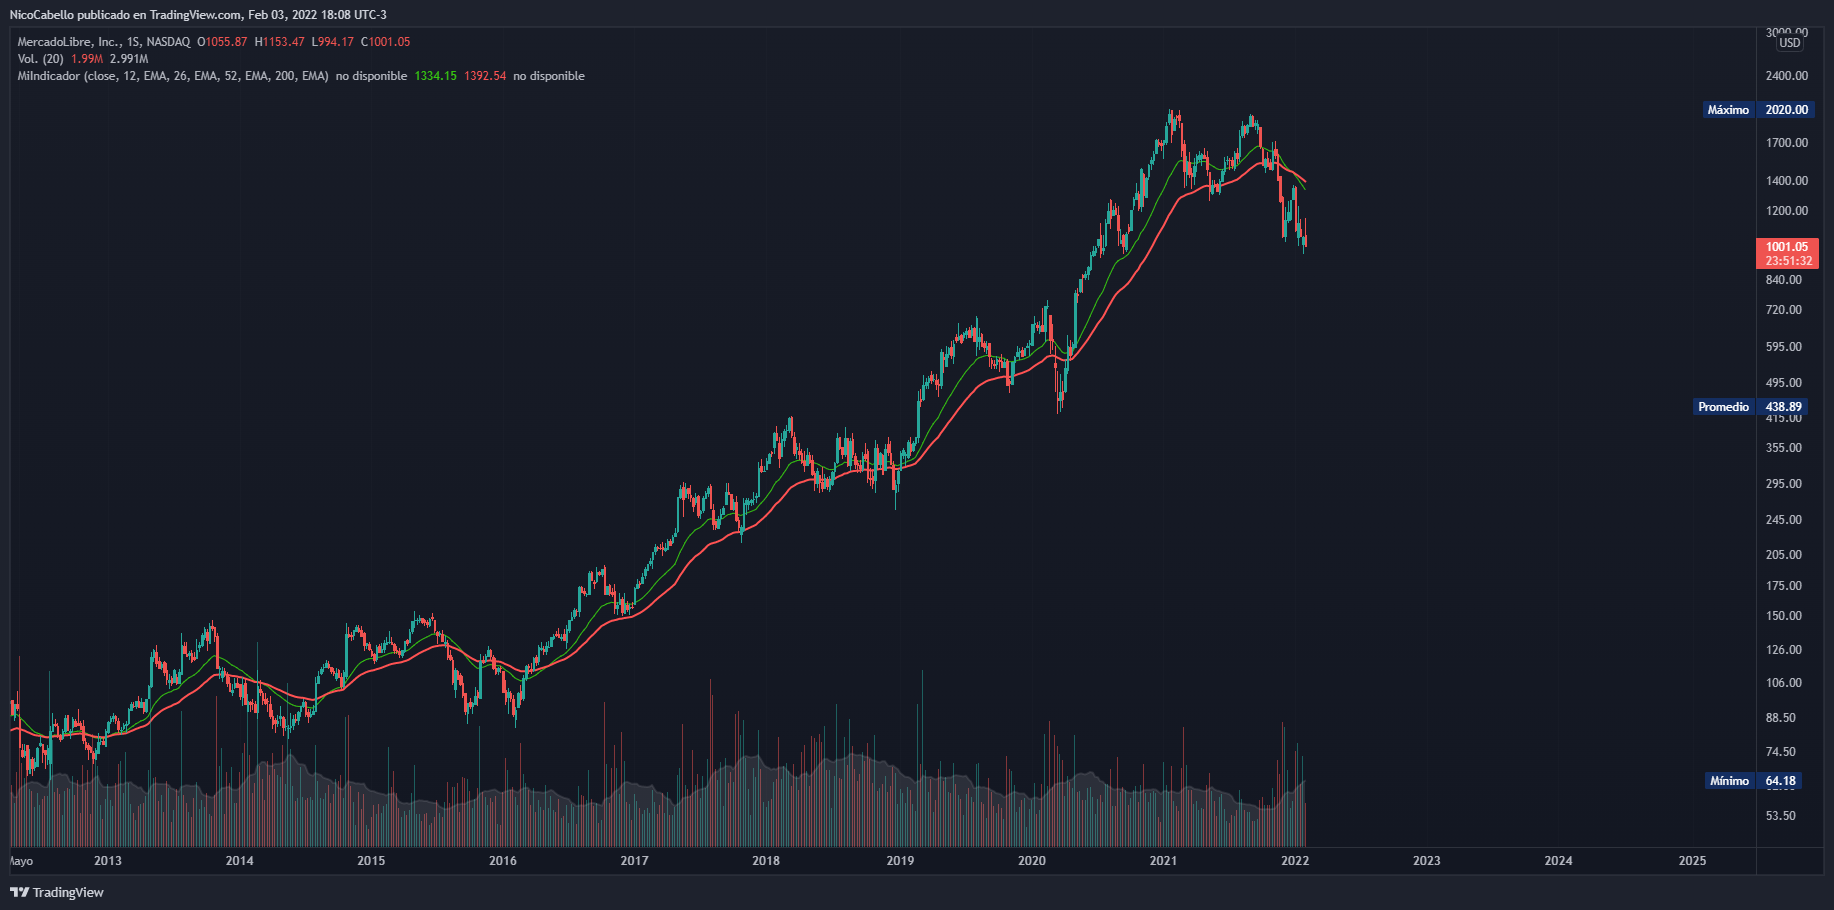
Task: Click the USD currency label on price axis
Action: tap(1789, 43)
